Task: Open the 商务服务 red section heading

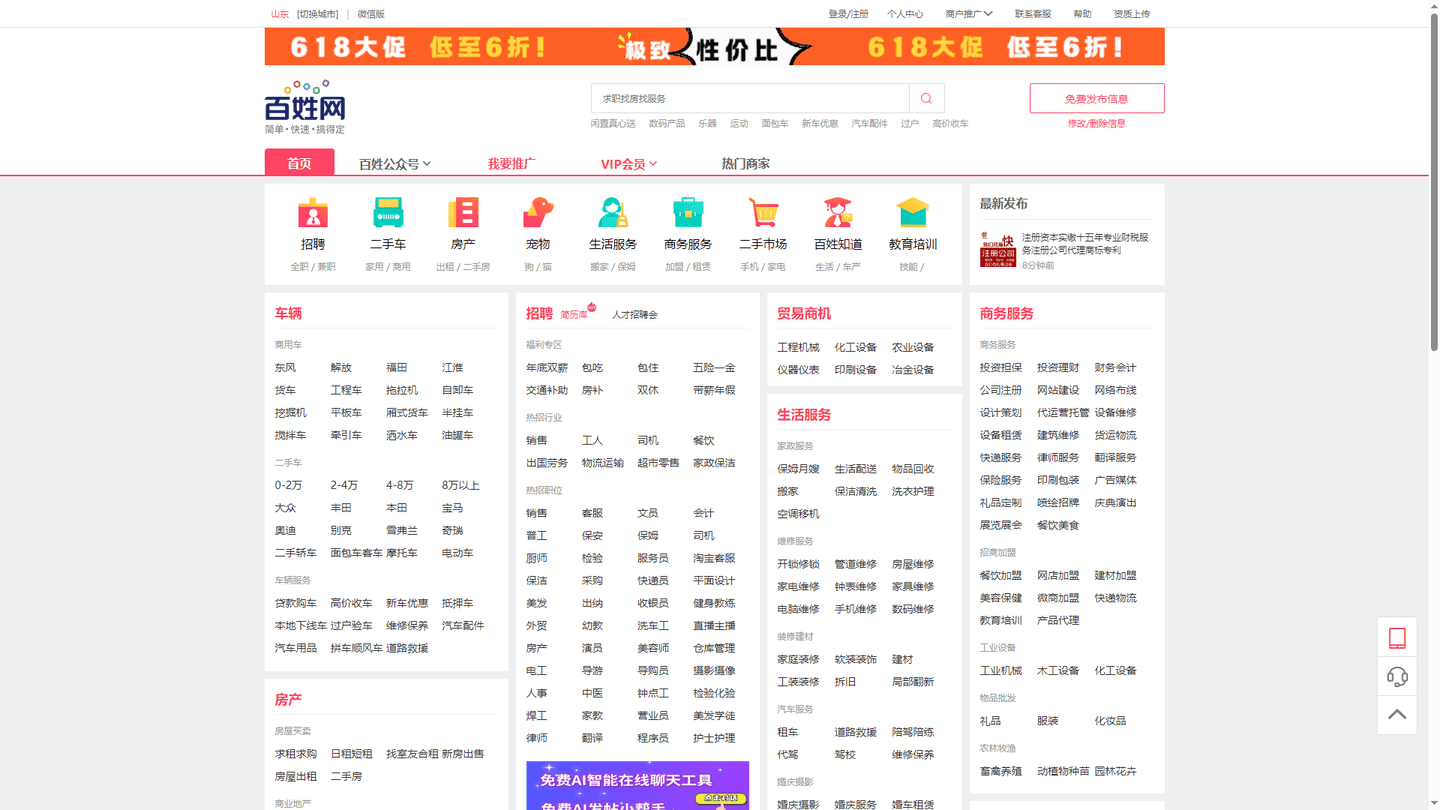Action: (x=1007, y=313)
